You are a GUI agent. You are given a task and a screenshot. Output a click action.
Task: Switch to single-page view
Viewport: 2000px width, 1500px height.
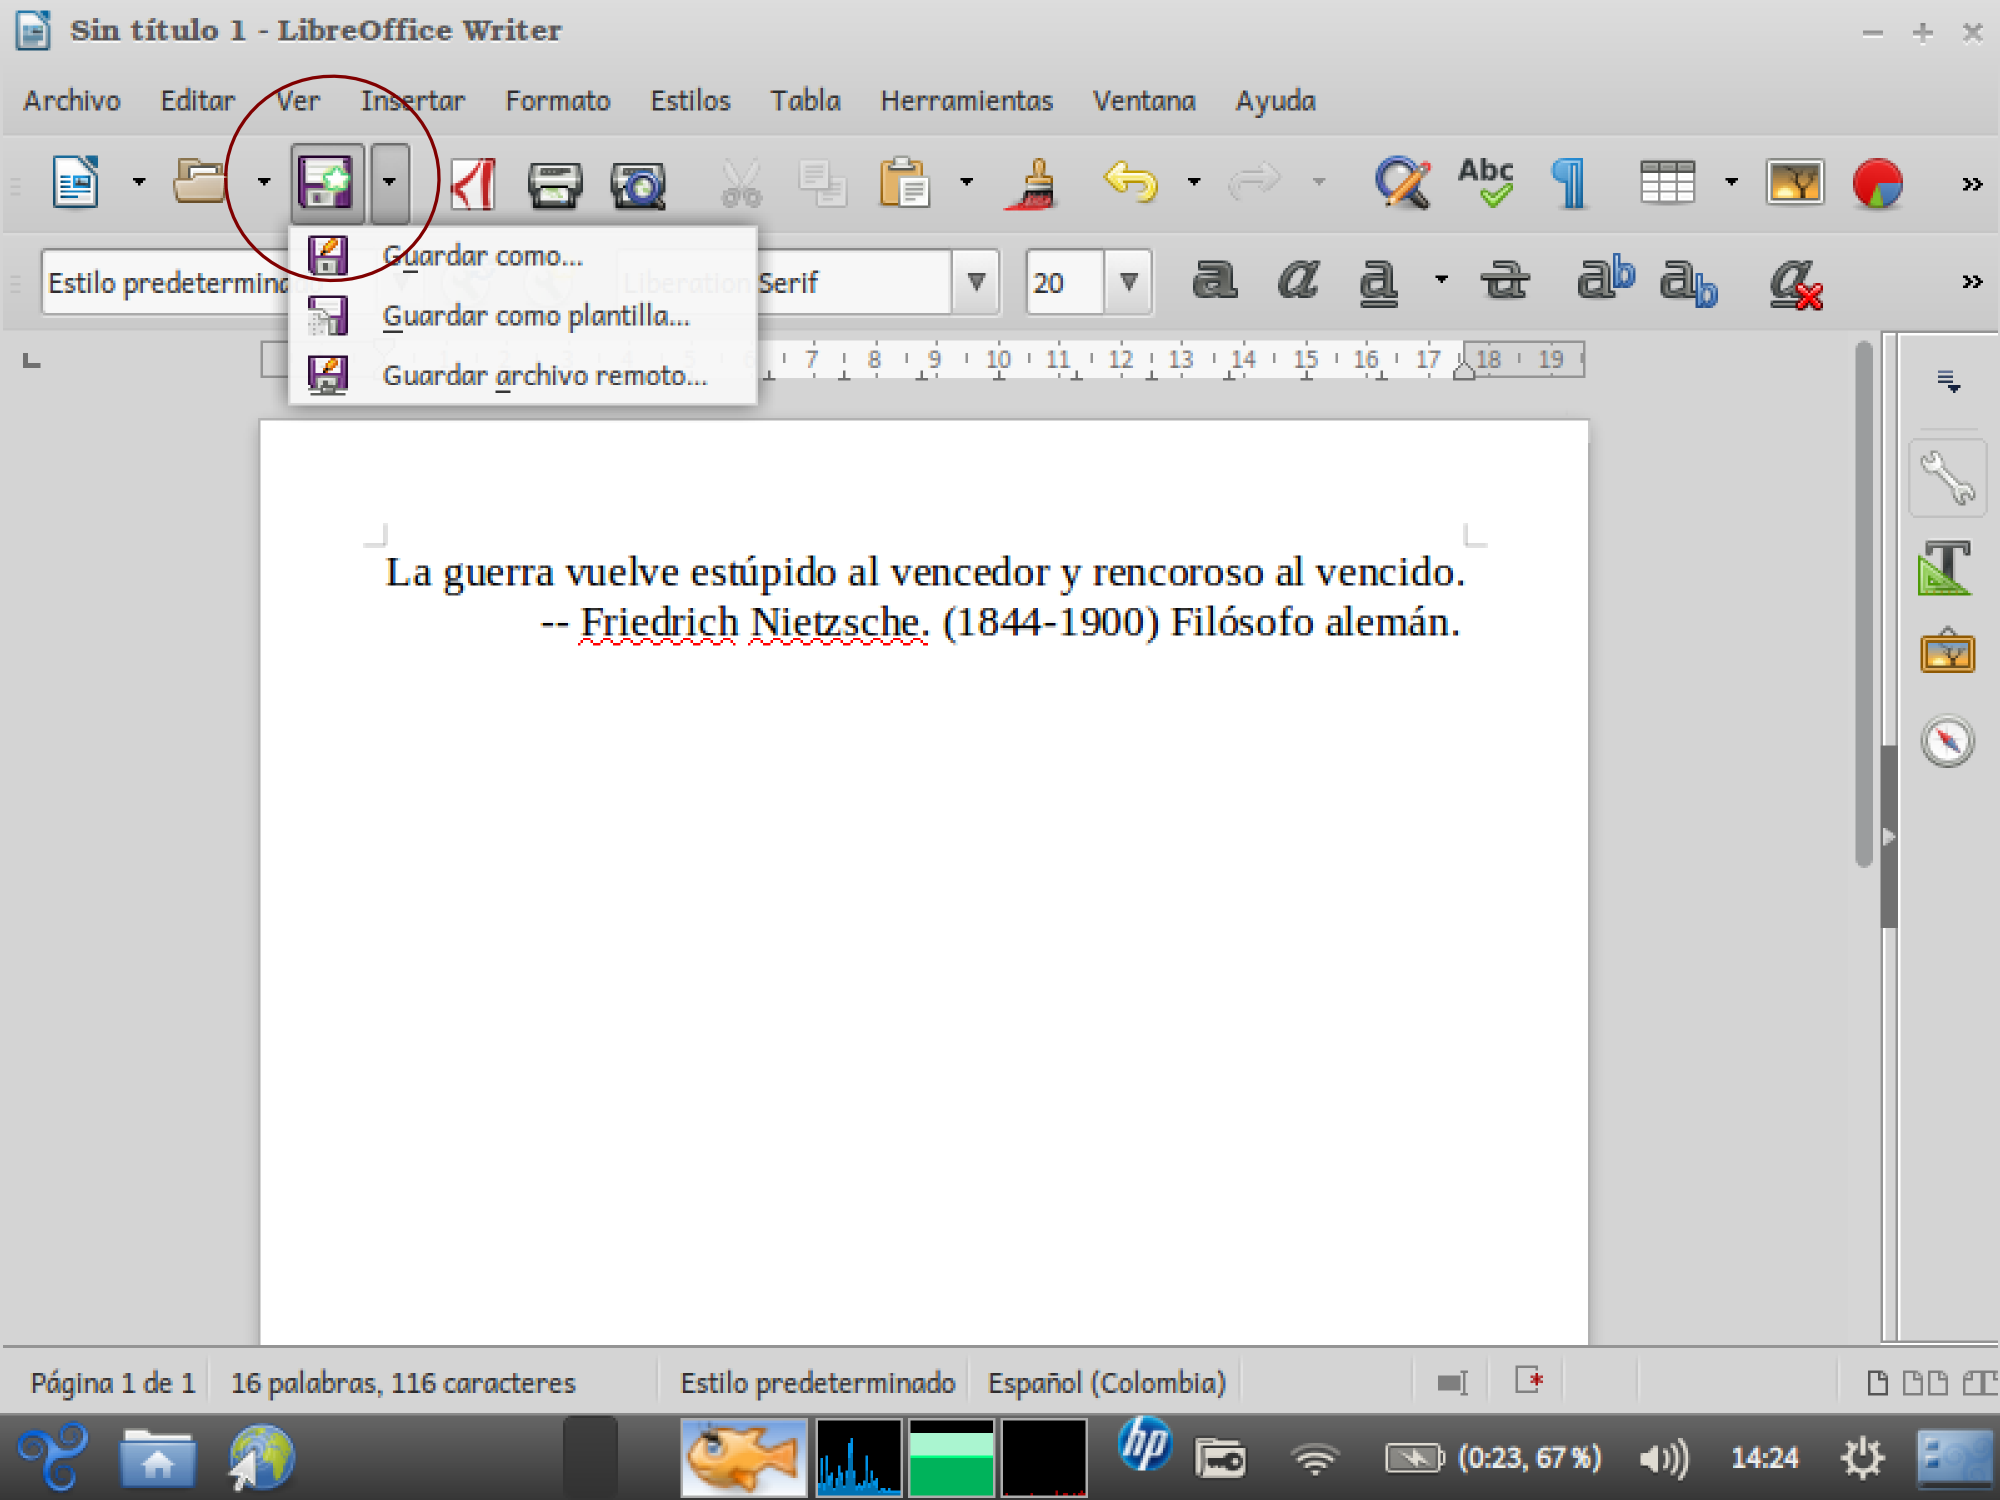point(1878,1383)
